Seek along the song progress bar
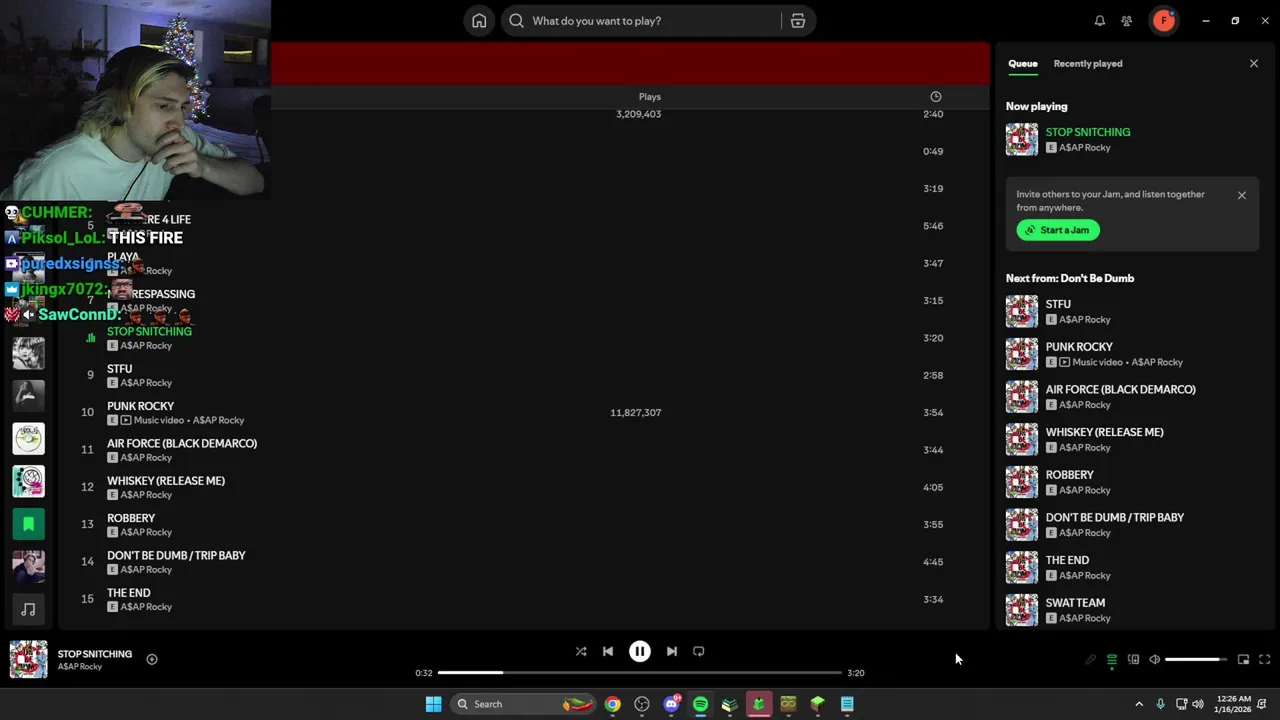 click(x=640, y=673)
